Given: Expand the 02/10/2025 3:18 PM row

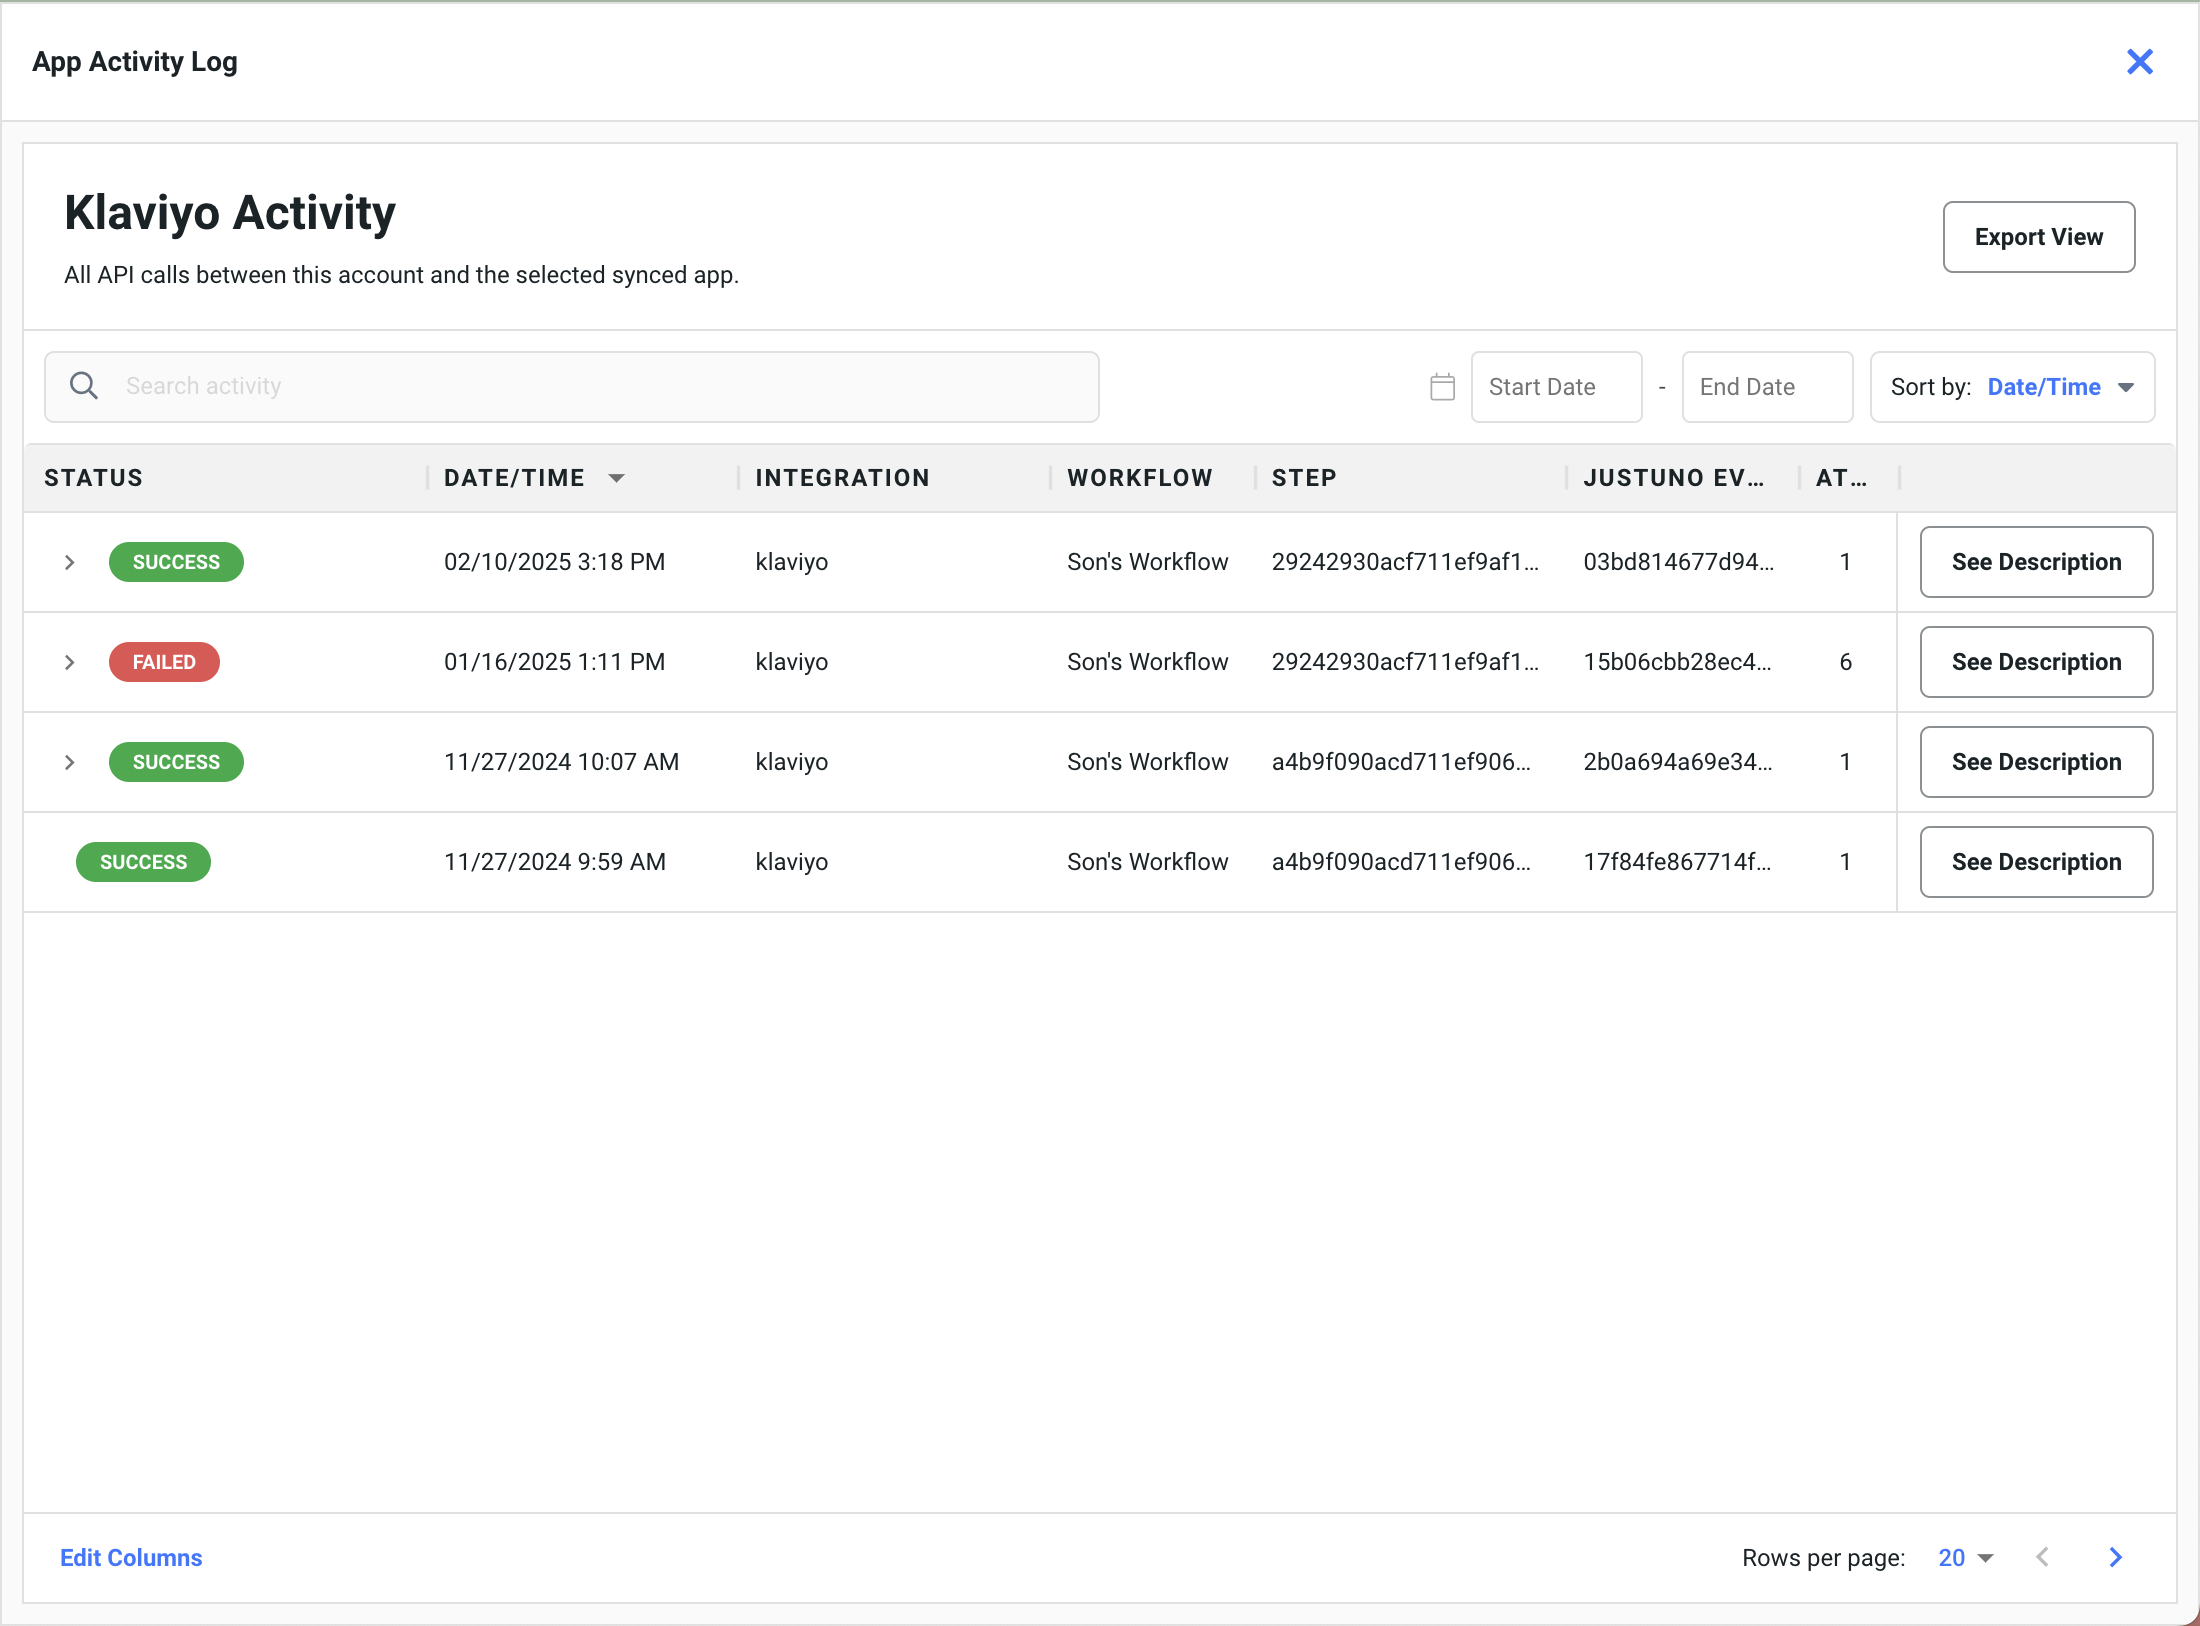Looking at the screenshot, I should (x=69, y=562).
